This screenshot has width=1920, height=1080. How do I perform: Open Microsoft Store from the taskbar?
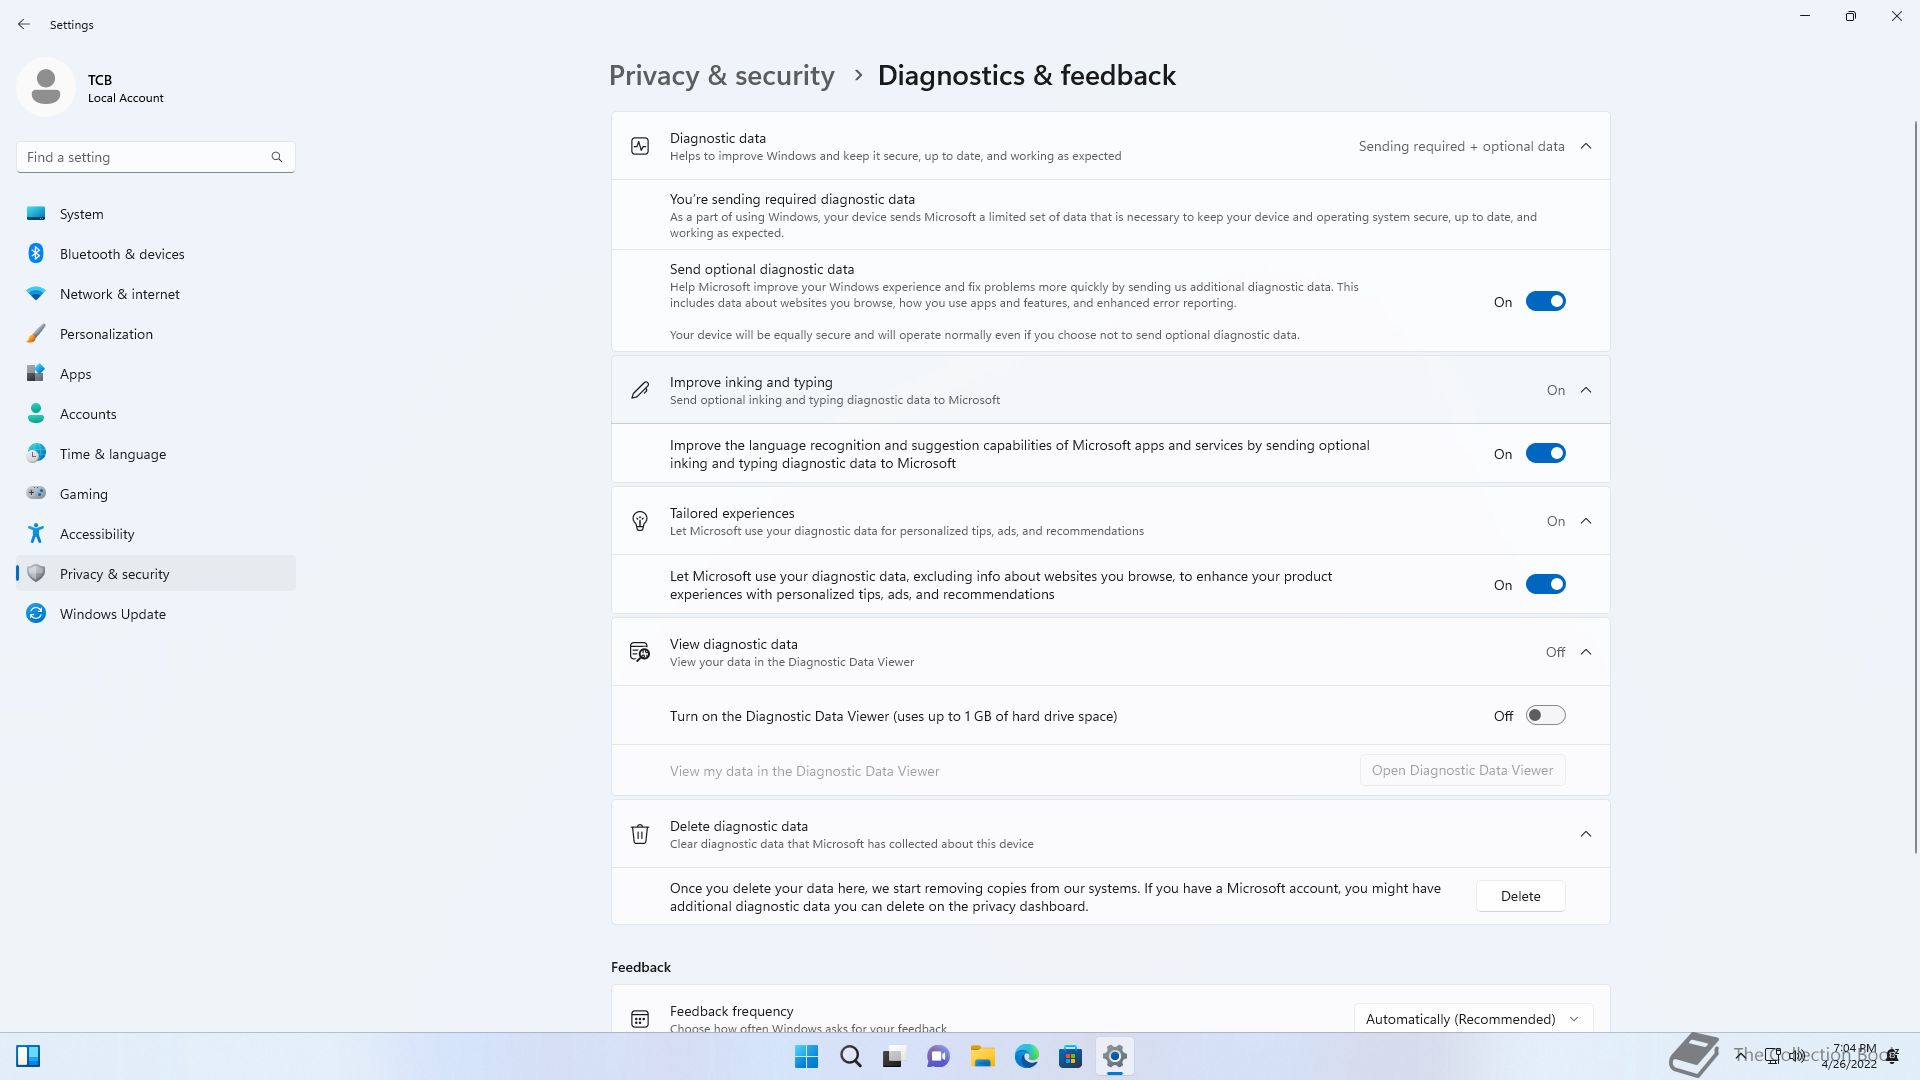(1071, 1057)
